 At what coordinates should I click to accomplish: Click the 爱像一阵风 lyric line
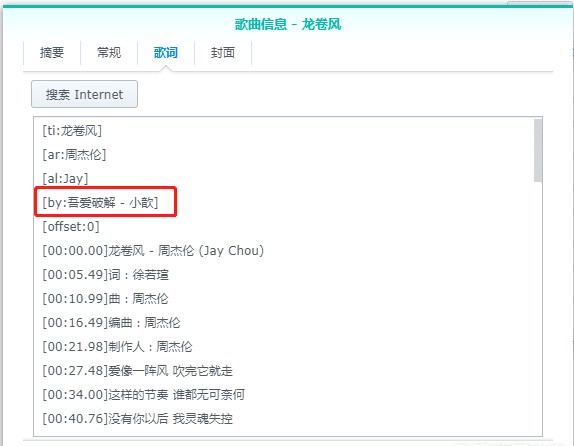pyautogui.click(x=137, y=371)
